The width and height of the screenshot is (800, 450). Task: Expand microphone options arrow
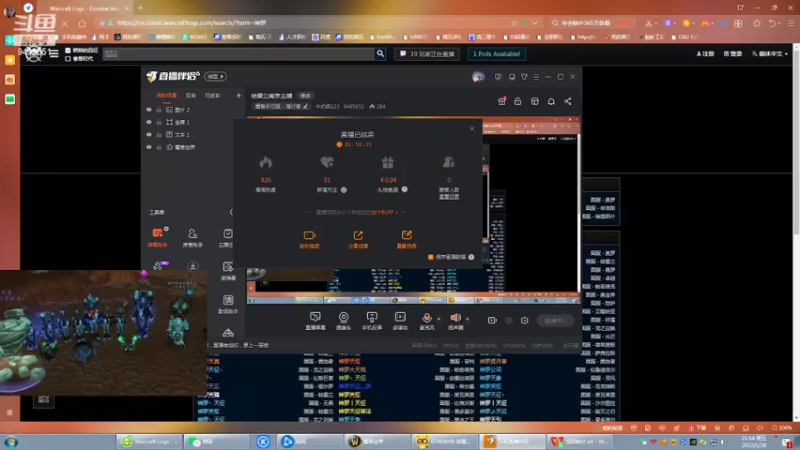click(438, 319)
